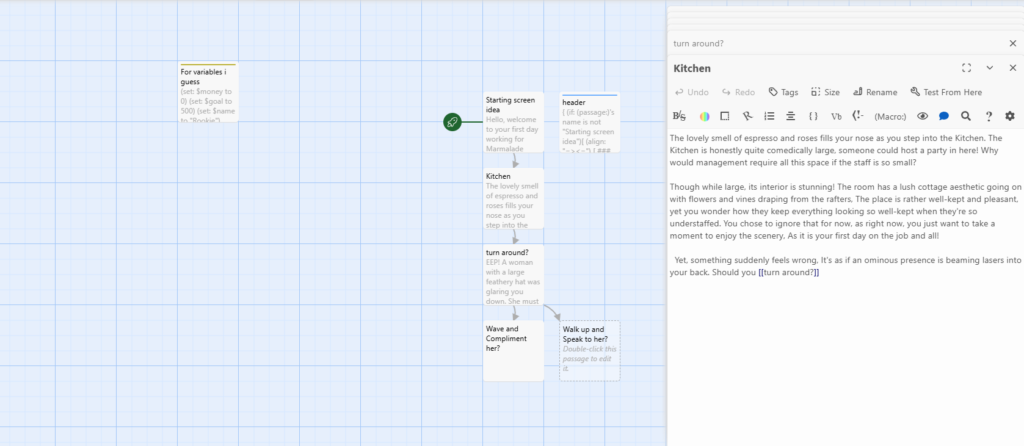Screen dimensions: 1024x446
Task: Insert a comment using the (!- icon
Action: pos(859,116)
